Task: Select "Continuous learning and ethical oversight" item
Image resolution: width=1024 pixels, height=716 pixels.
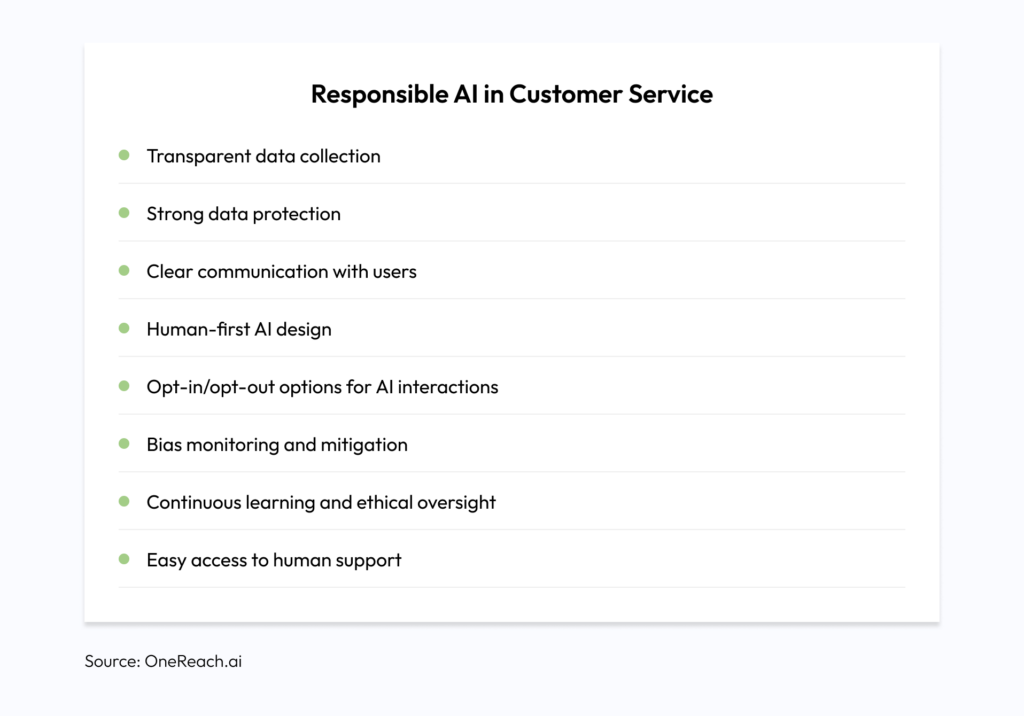Action: pyautogui.click(x=321, y=502)
